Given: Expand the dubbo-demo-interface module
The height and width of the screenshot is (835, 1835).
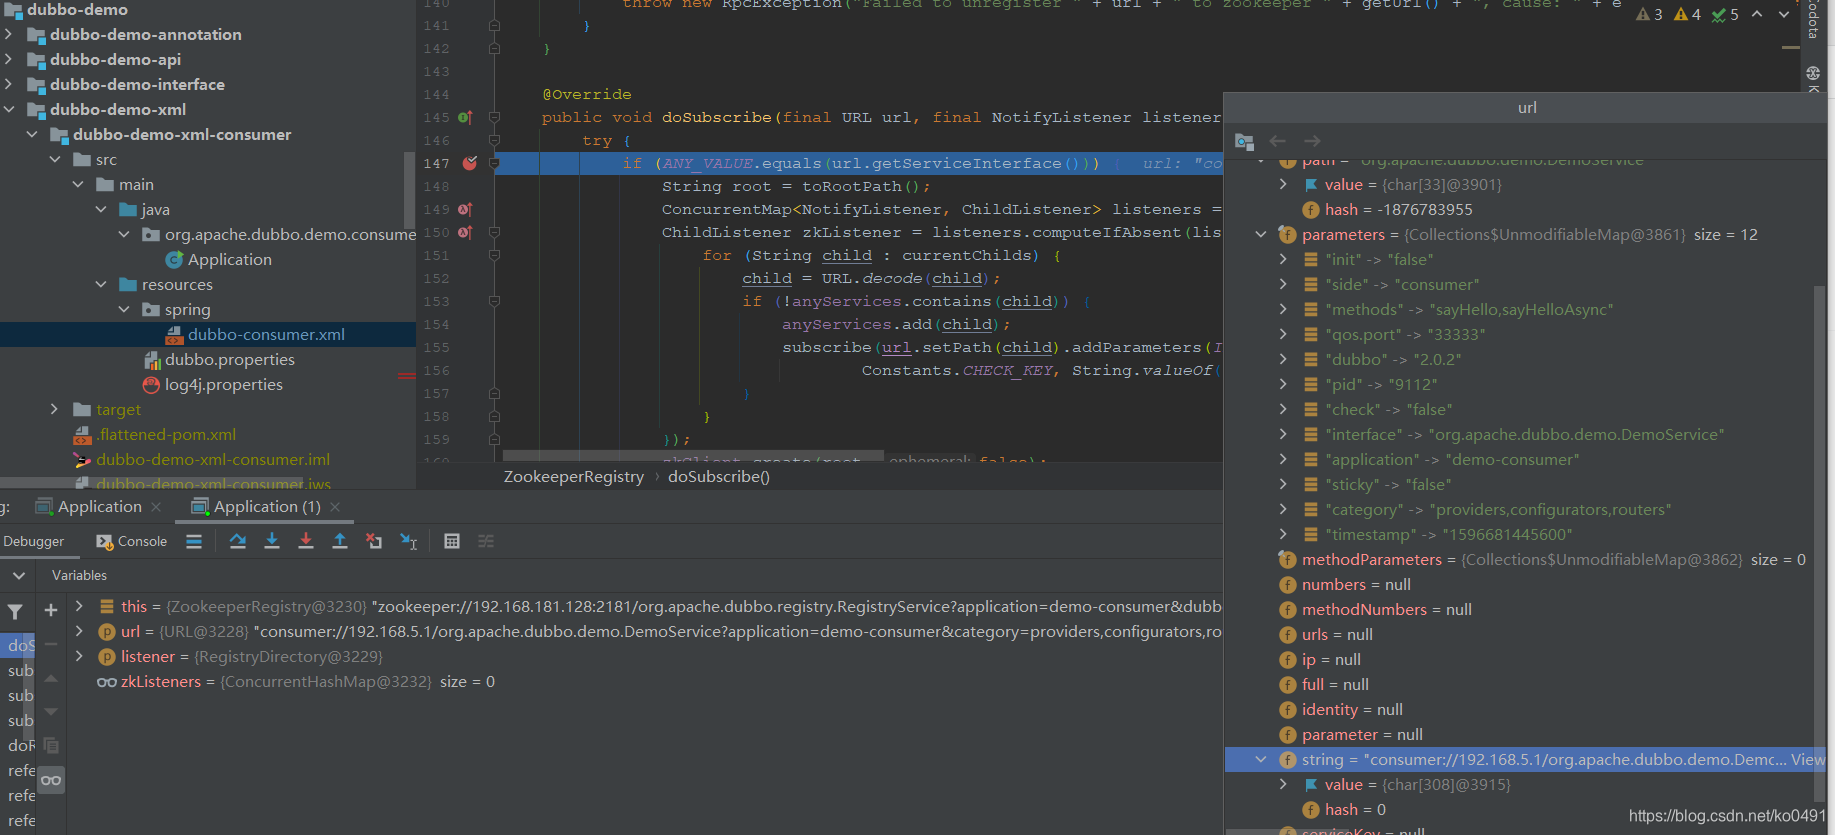Looking at the screenshot, I should point(9,84).
